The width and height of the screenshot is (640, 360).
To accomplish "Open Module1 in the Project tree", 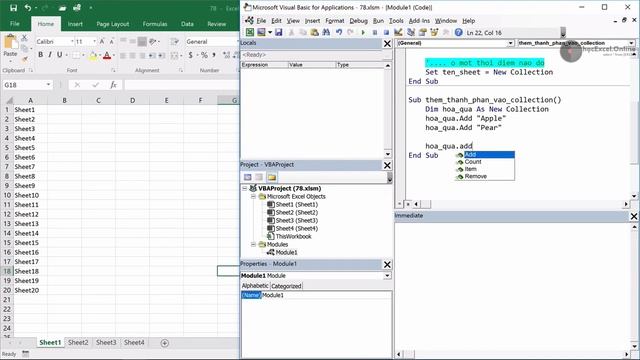I will (x=286, y=252).
